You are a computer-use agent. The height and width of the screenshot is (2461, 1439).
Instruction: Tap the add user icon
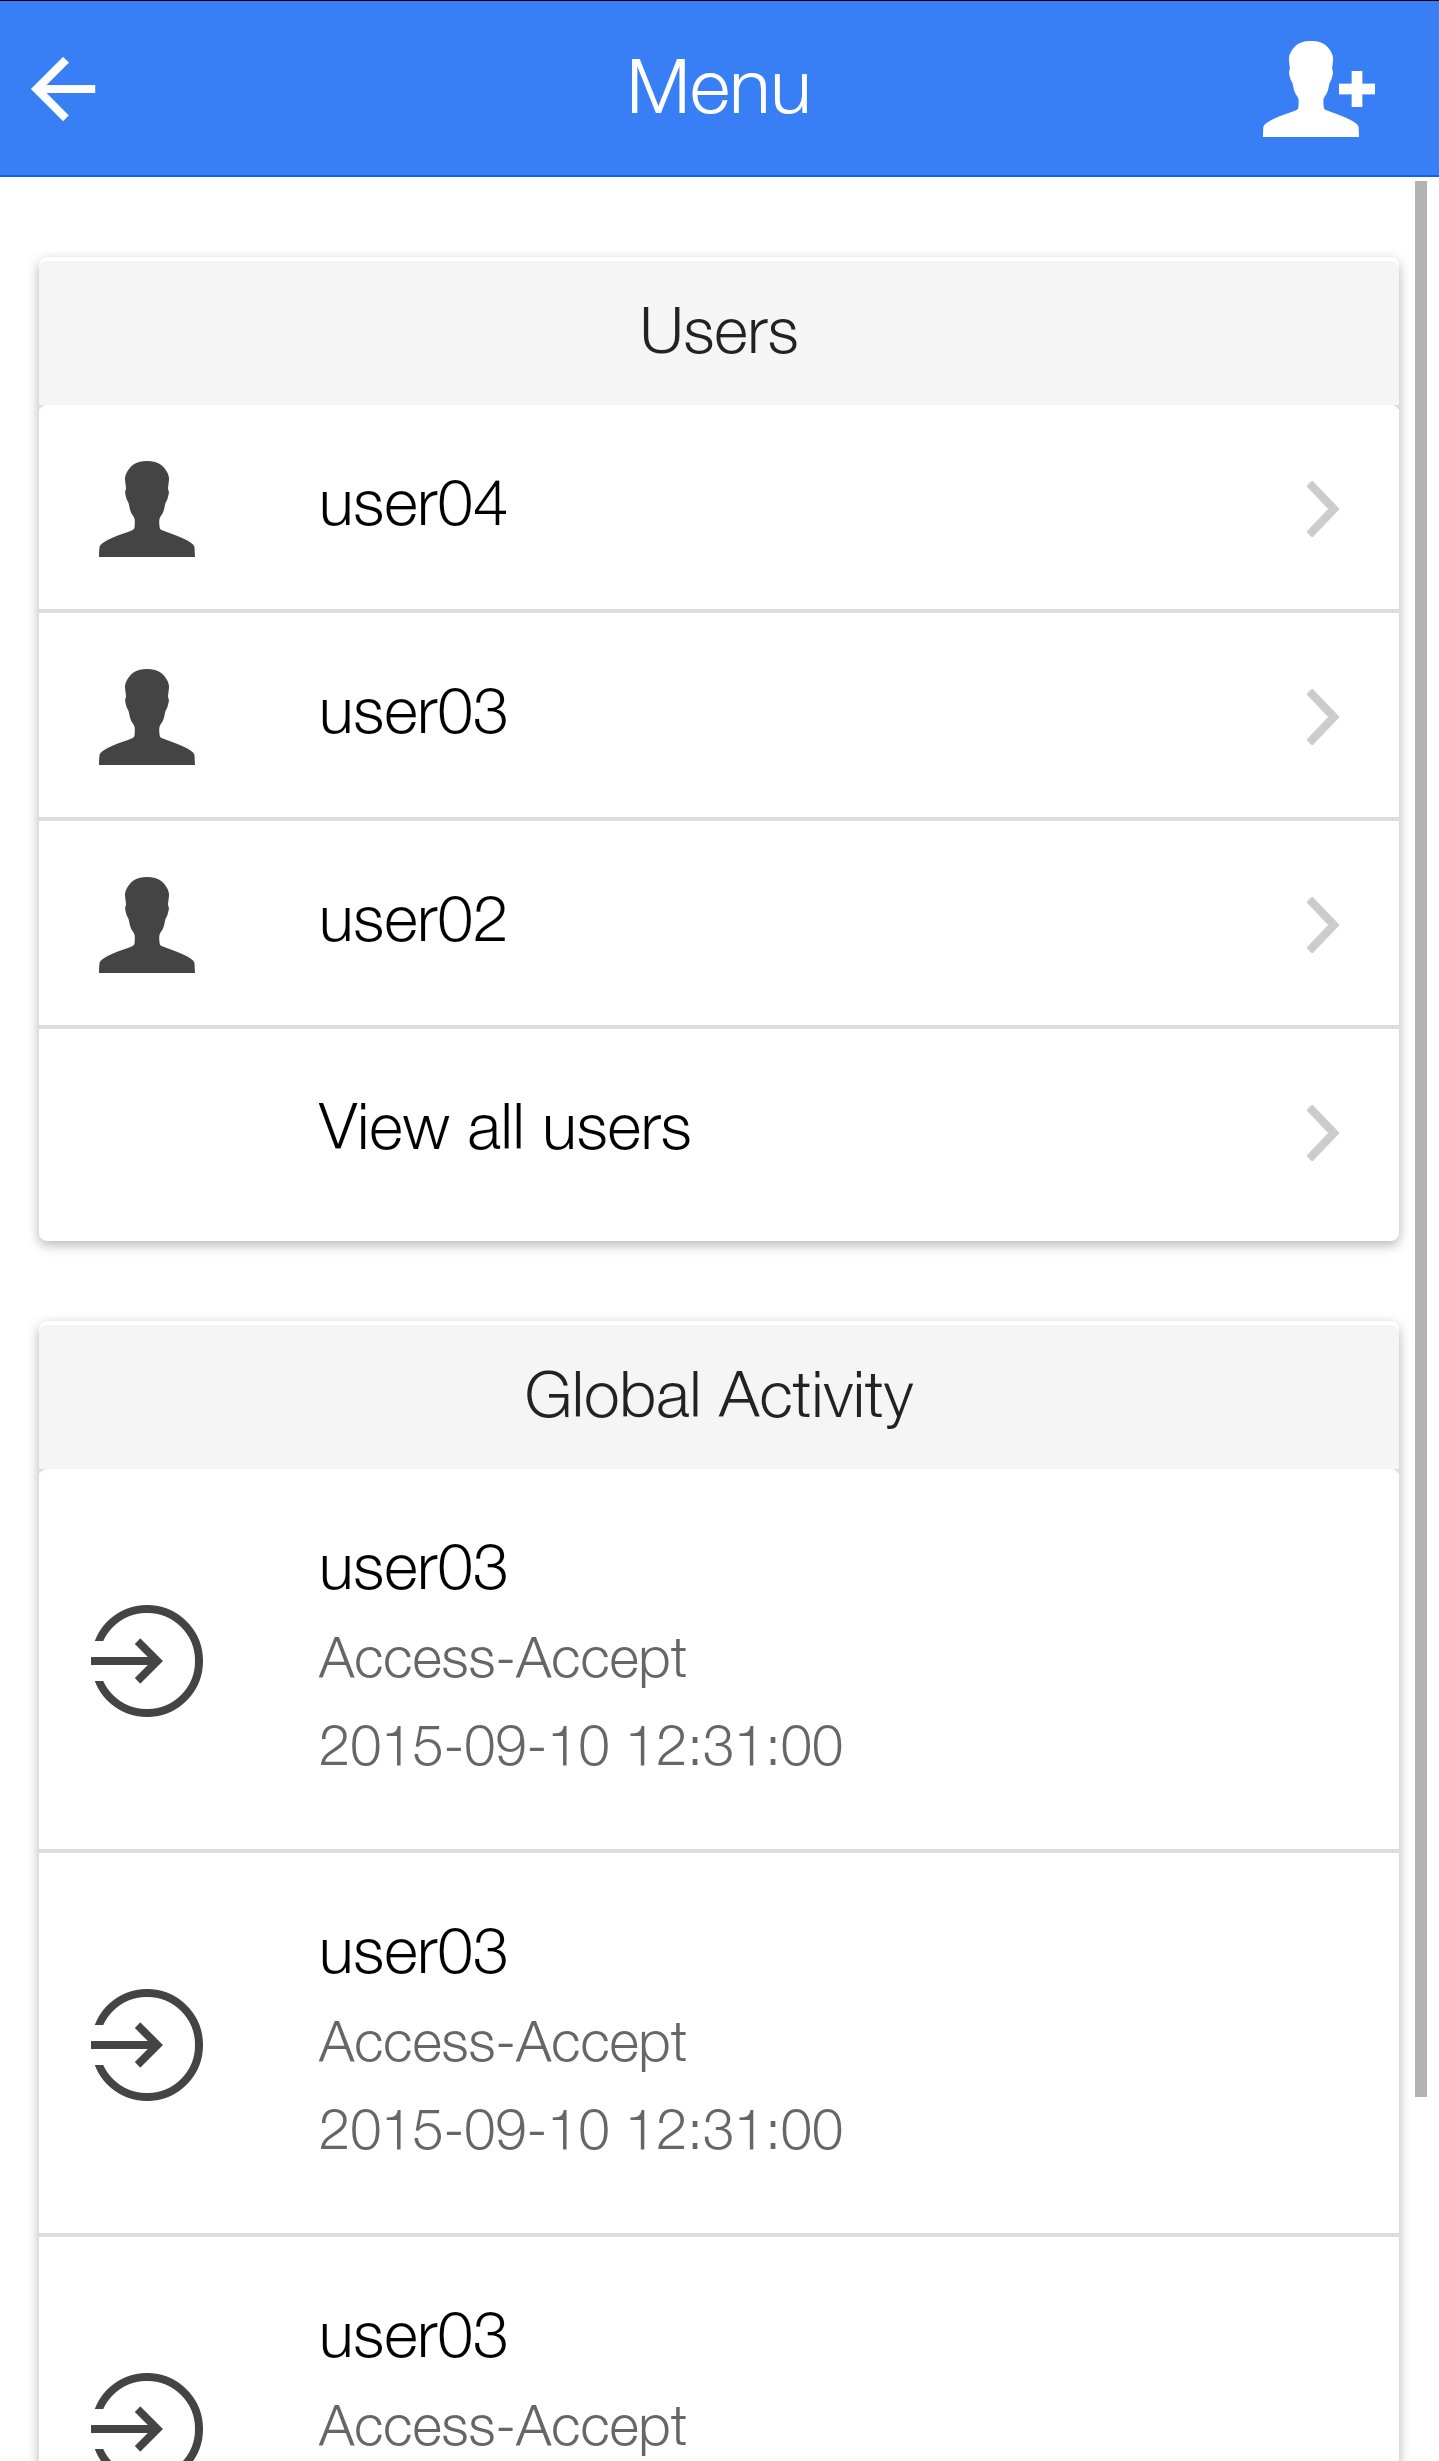pos(1318,89)
